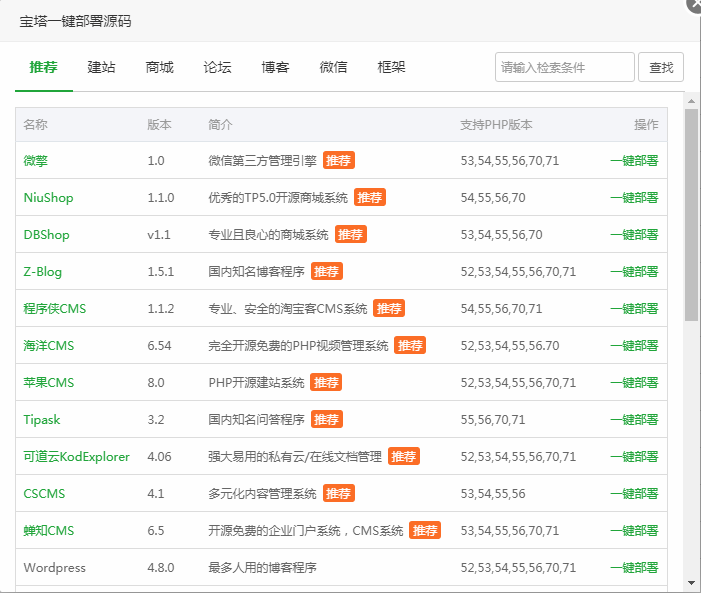The width and height of the screenshot is (701, 594).
Task: Click the 推荐 badge in Z-Blog row
Action: tap(327, 271)
